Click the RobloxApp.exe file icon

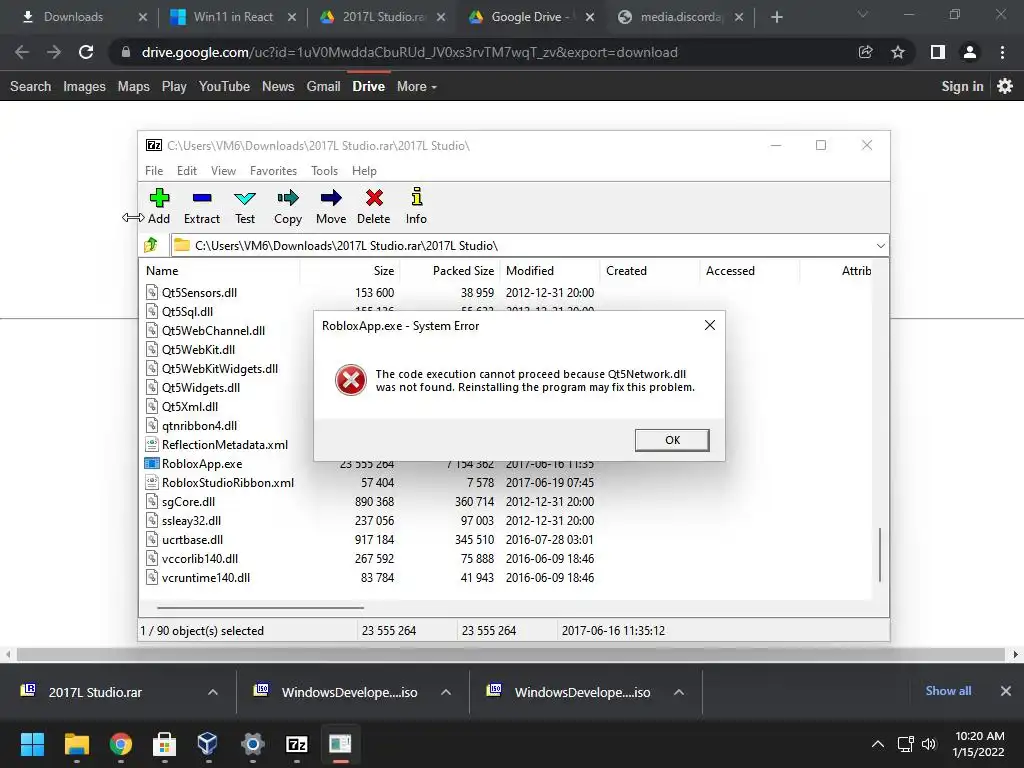[152, 464]
